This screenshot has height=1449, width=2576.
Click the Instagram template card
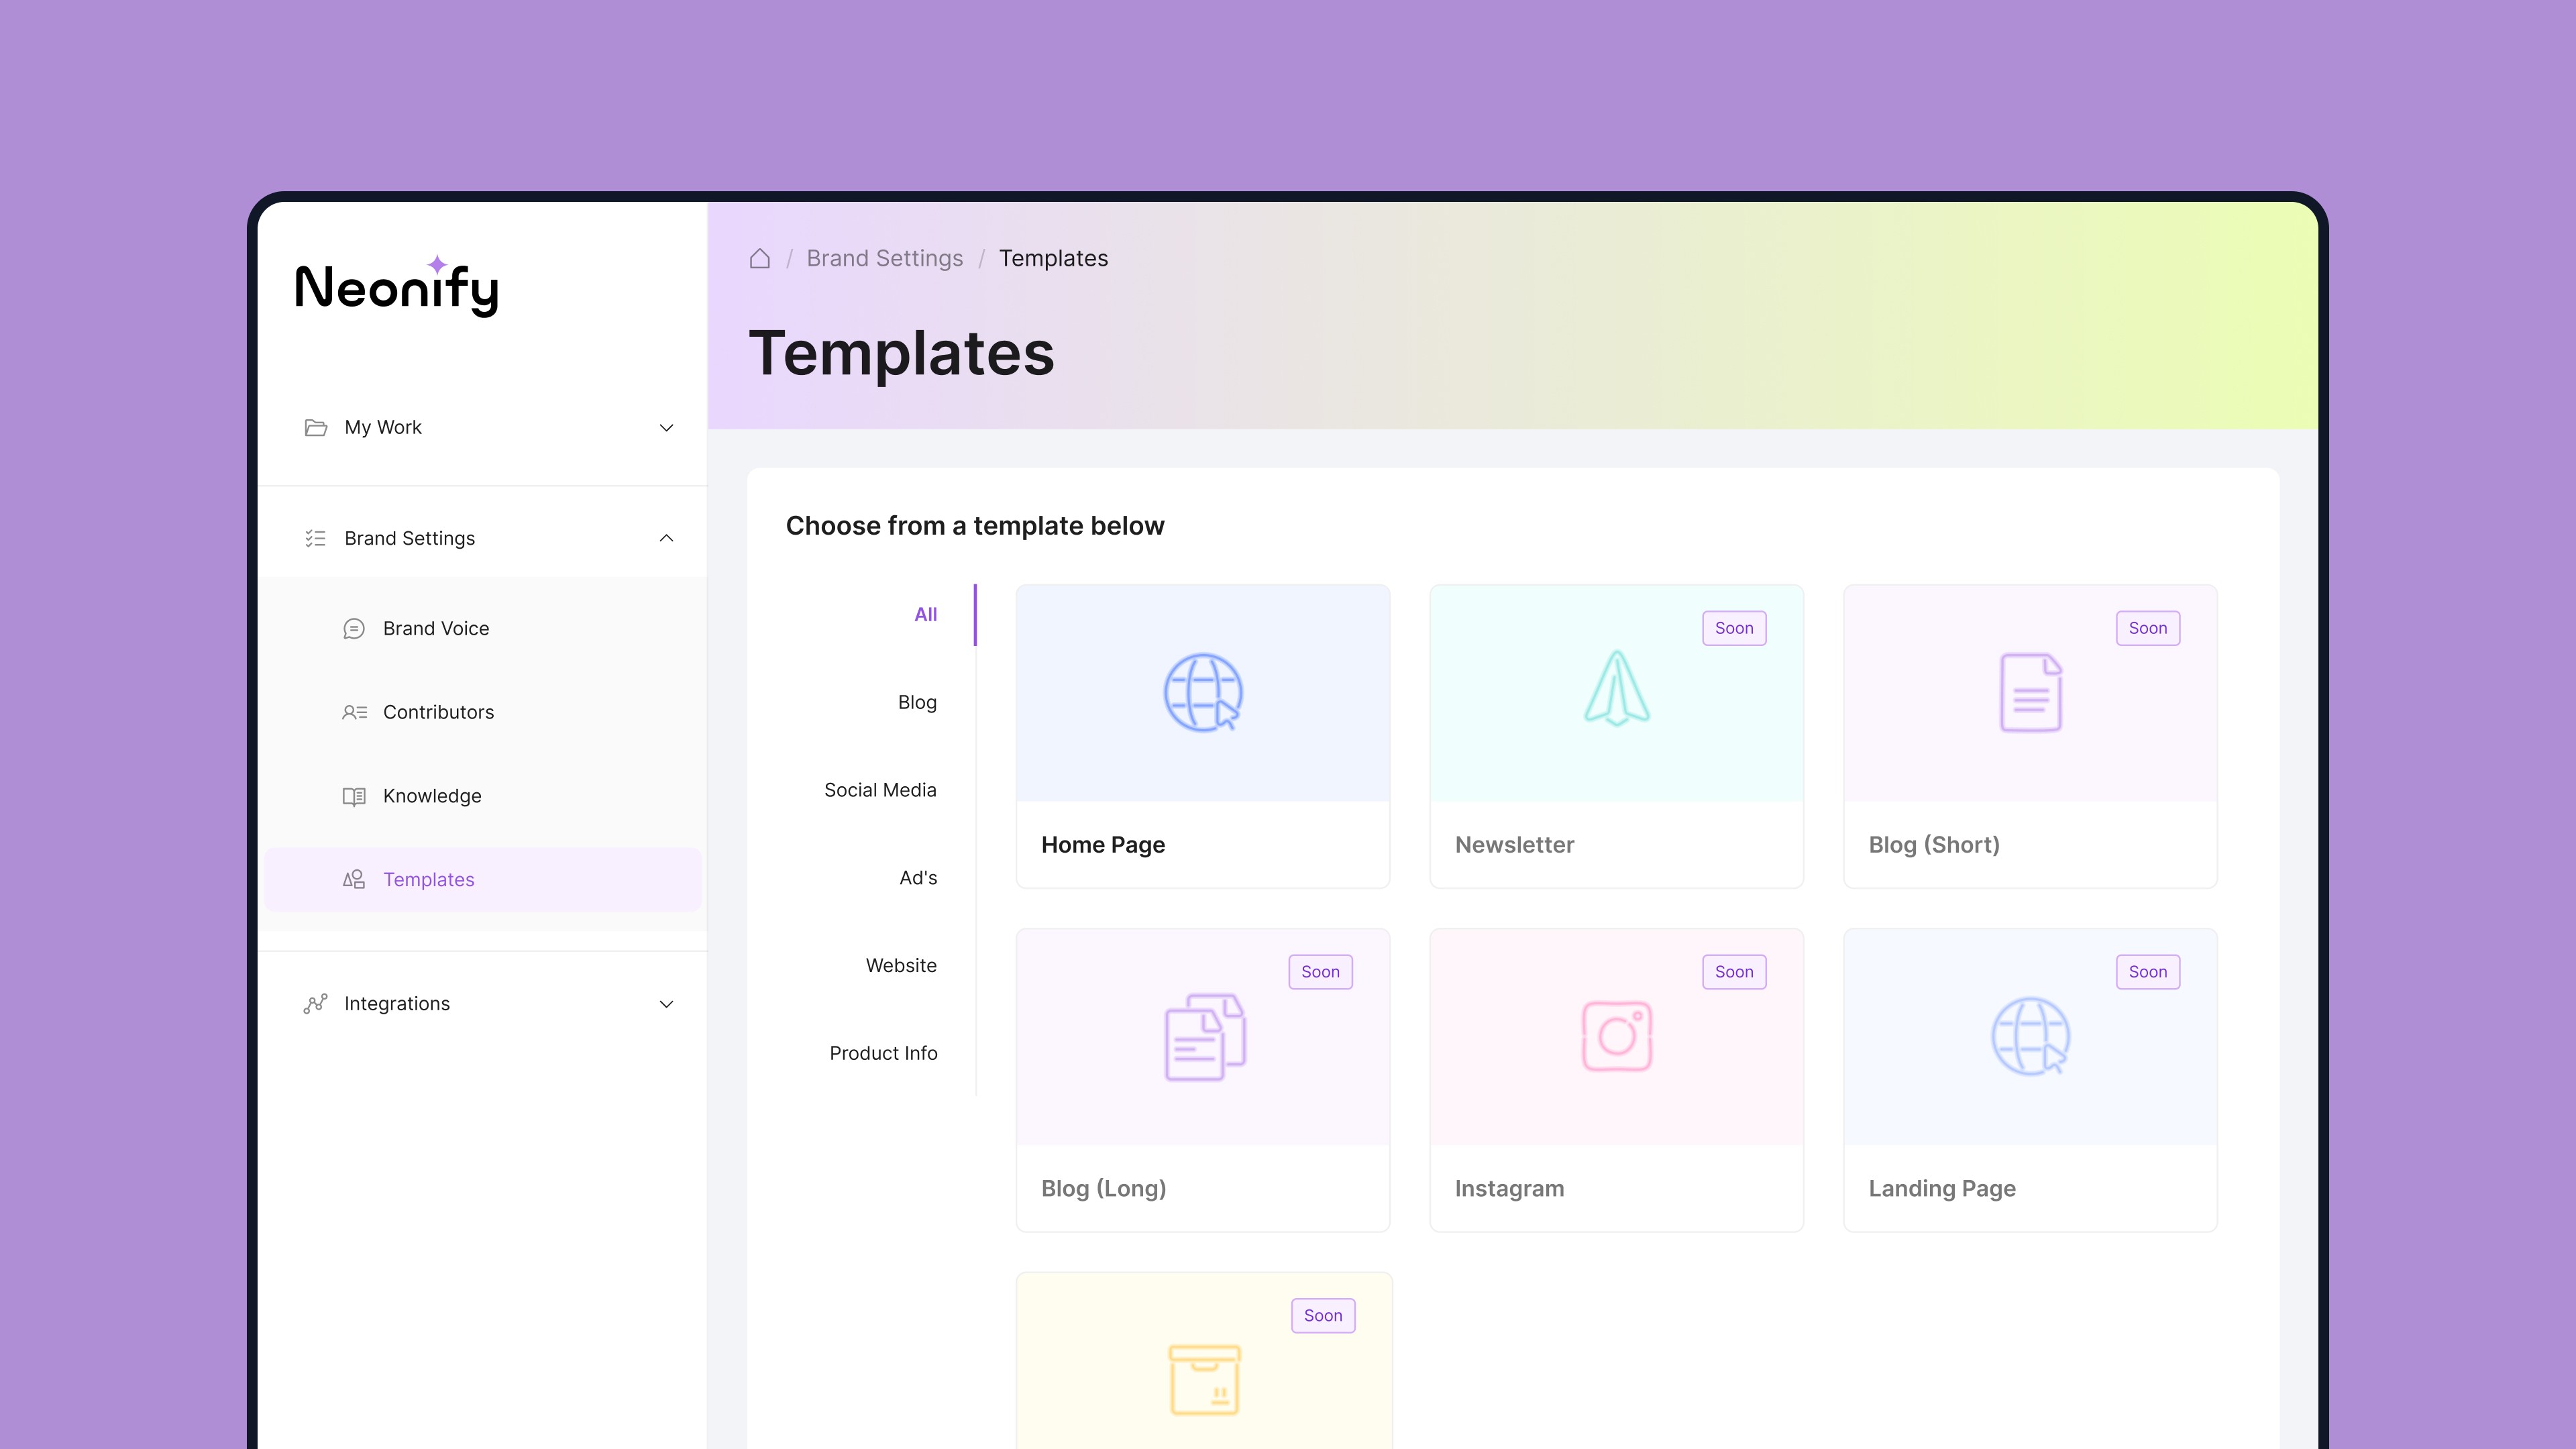coord(1616,1080)
